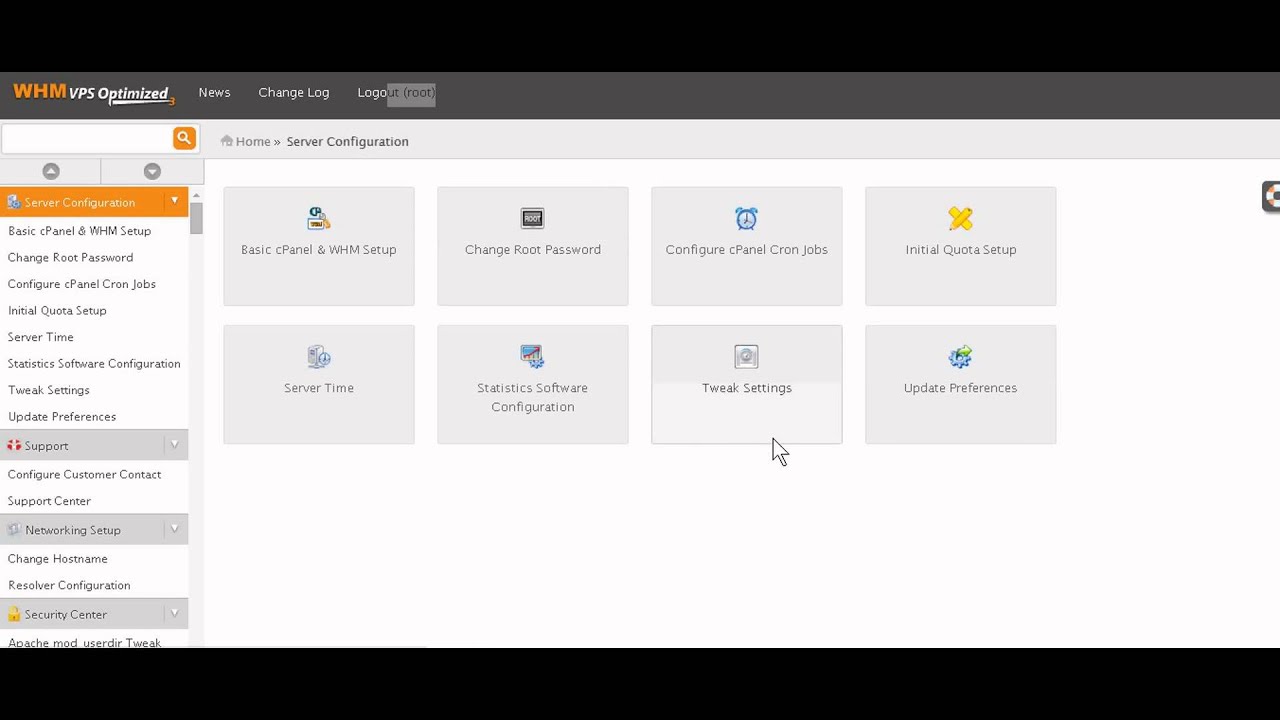Click the Initial Quota Setup yellow icon
This screenshot has width=1280, height=720.
pos(960,218)
